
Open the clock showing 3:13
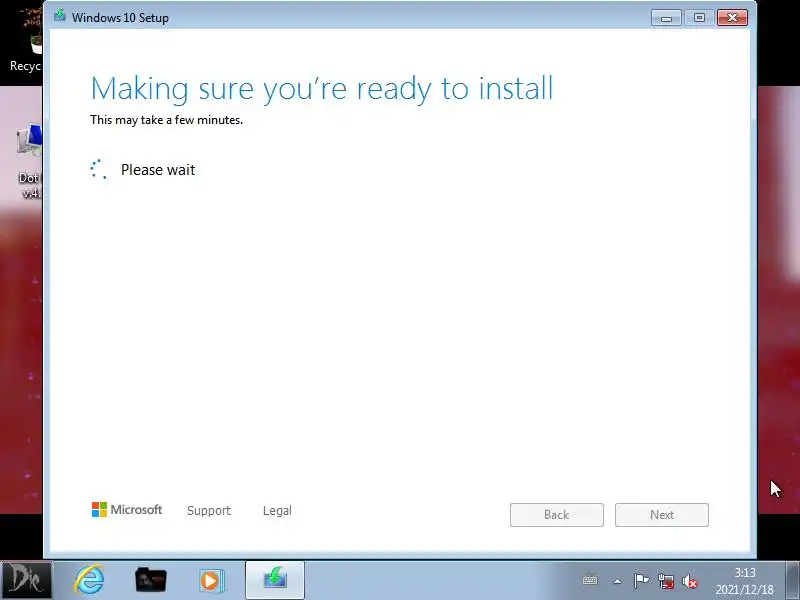point(744,581)
